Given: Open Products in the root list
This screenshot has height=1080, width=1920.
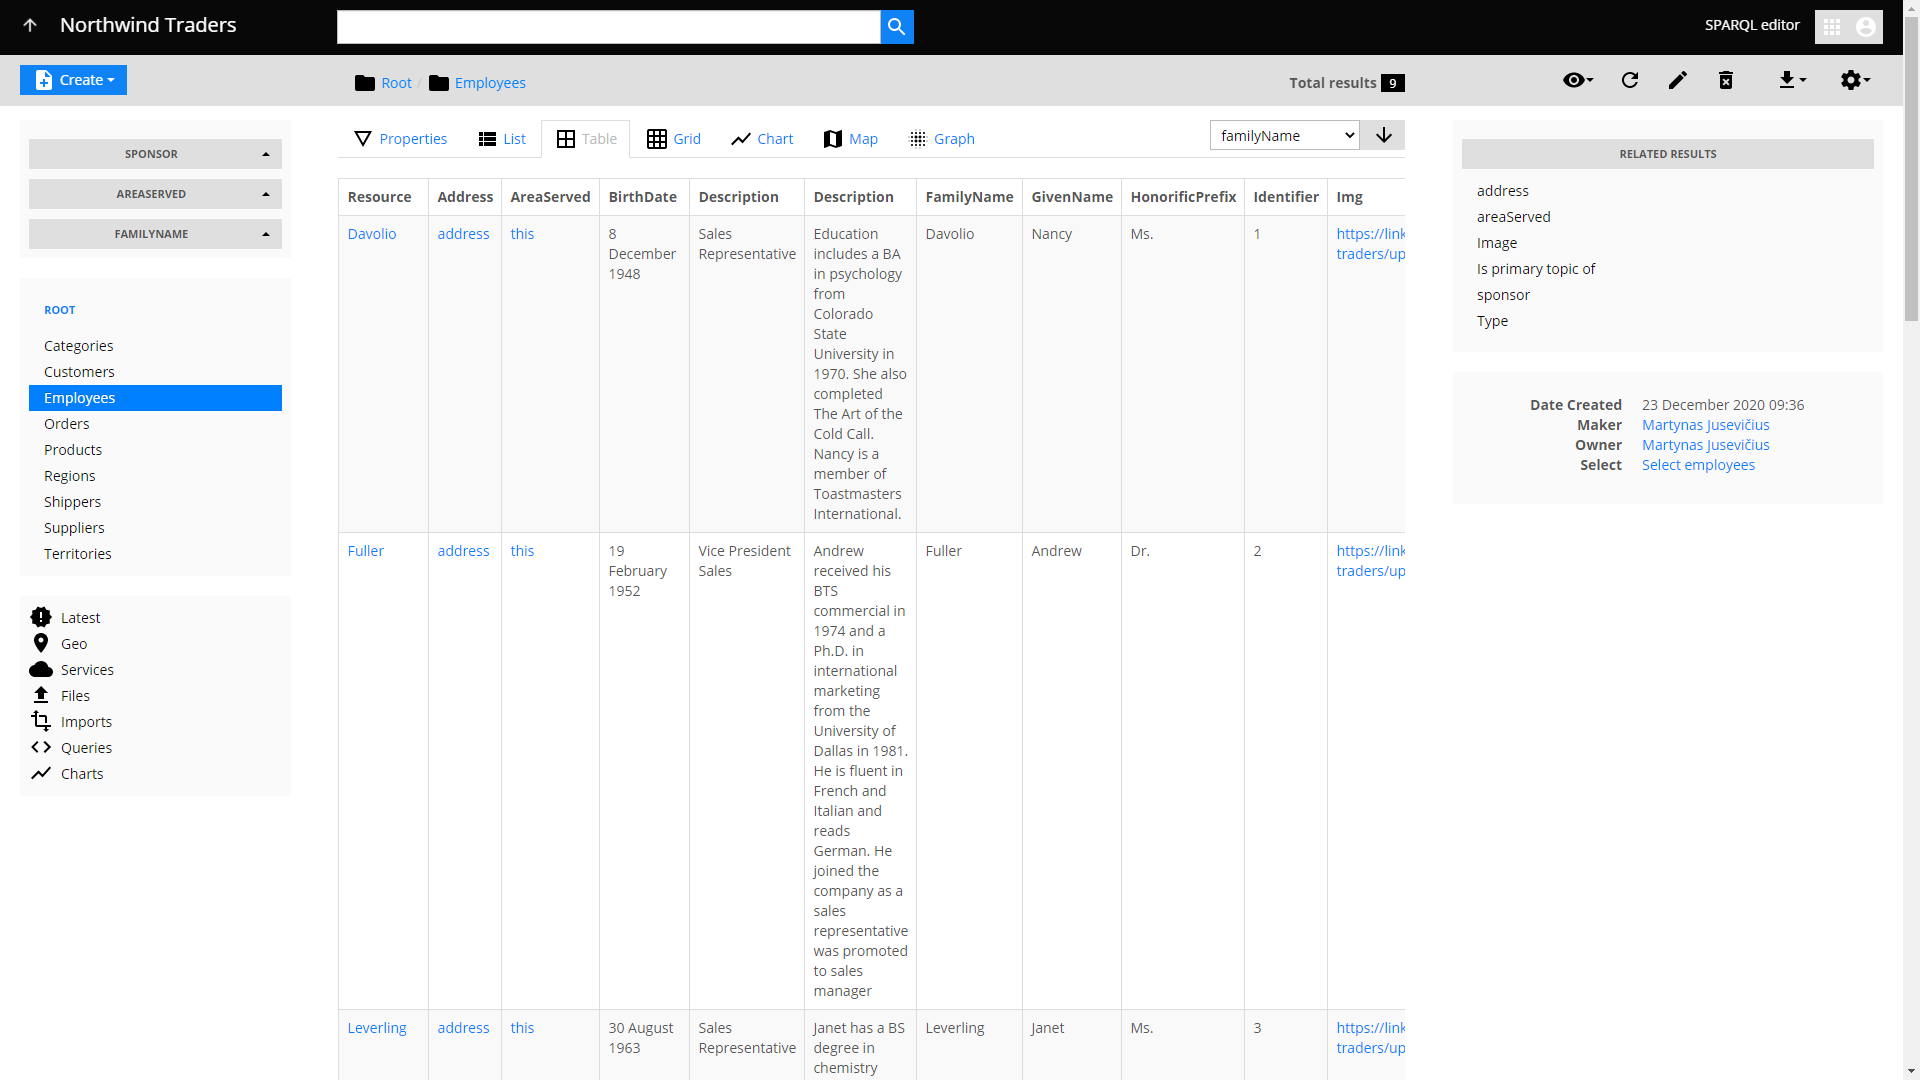Looking at the screenshot, I should pos(155,450).
